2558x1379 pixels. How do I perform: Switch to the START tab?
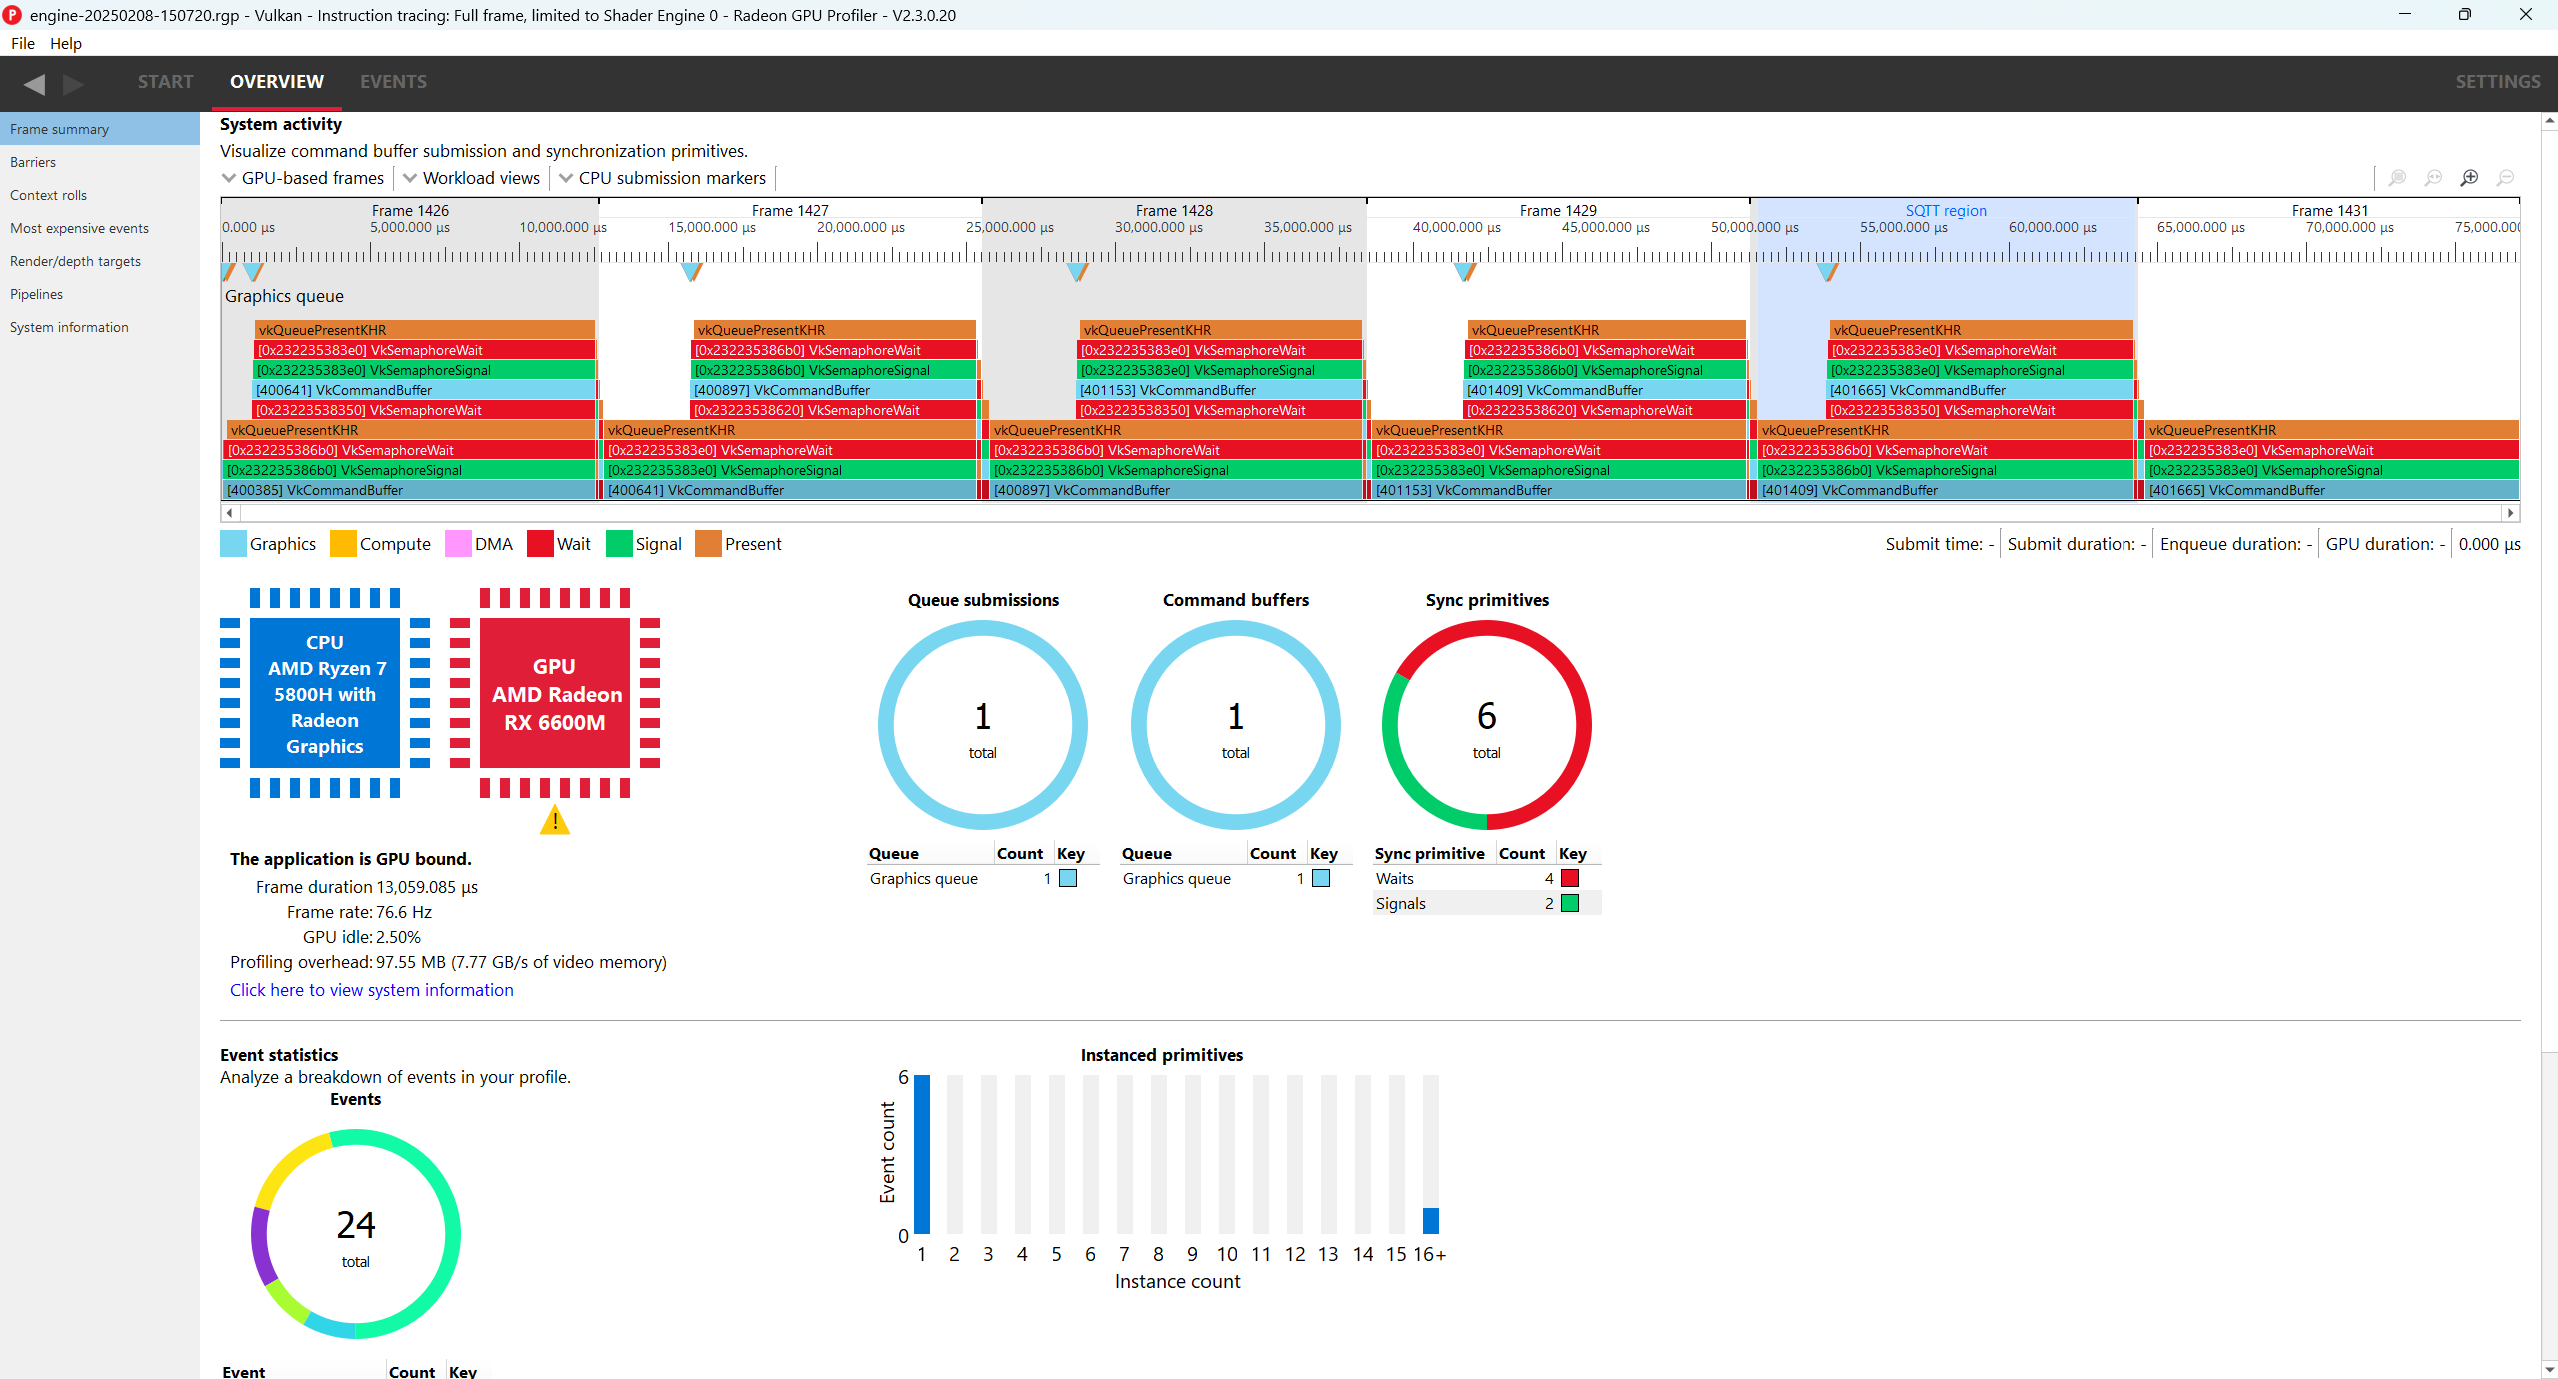166,82
